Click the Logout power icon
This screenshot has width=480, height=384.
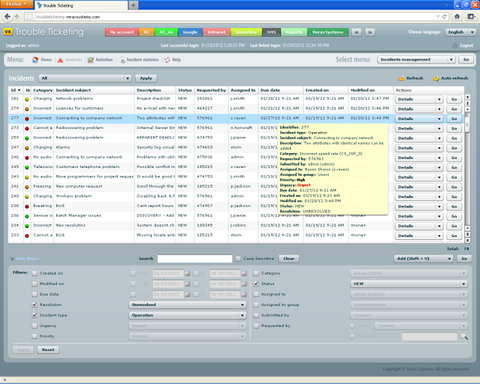[x=455, y=46]
